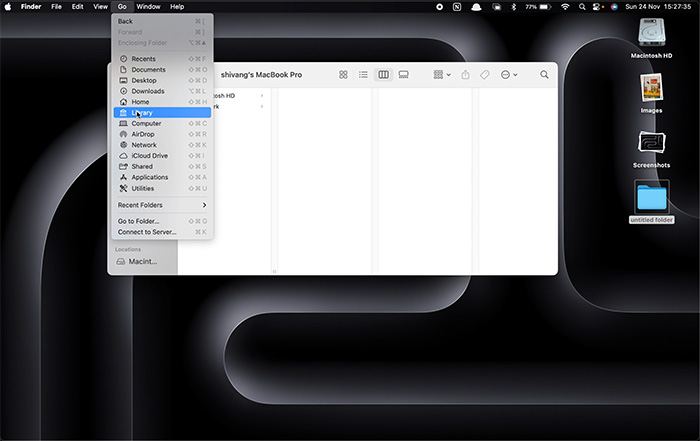Click the Finder window search icon
Image resolution: width=700 pixels, height=441 pixels.
click(544, 75)
